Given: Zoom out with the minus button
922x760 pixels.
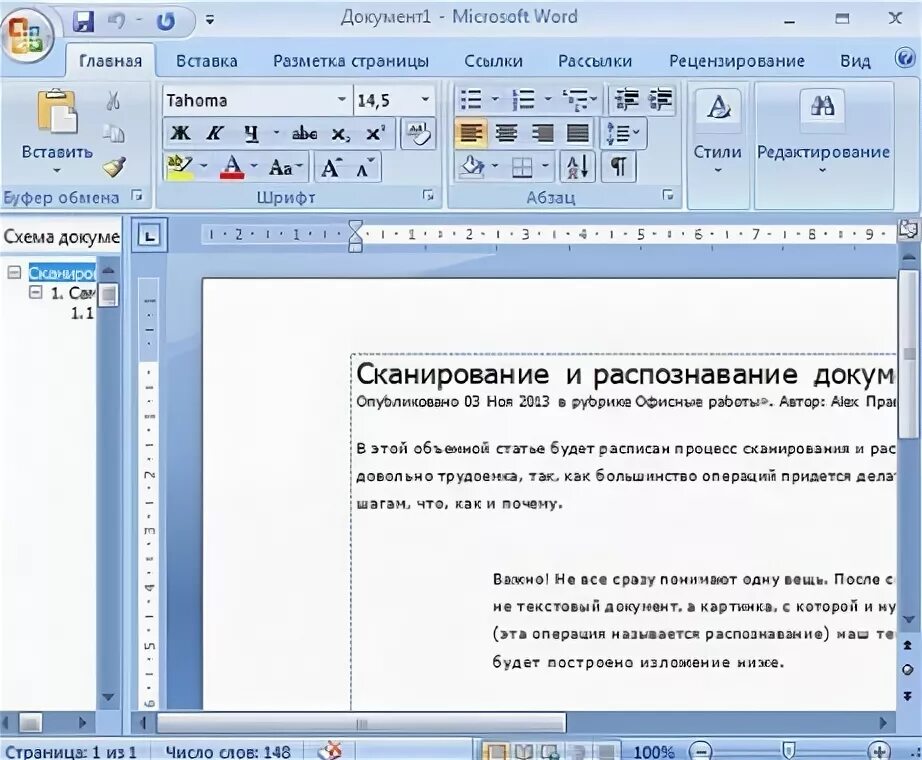Looking at the screenshot, I should point(700,751).
